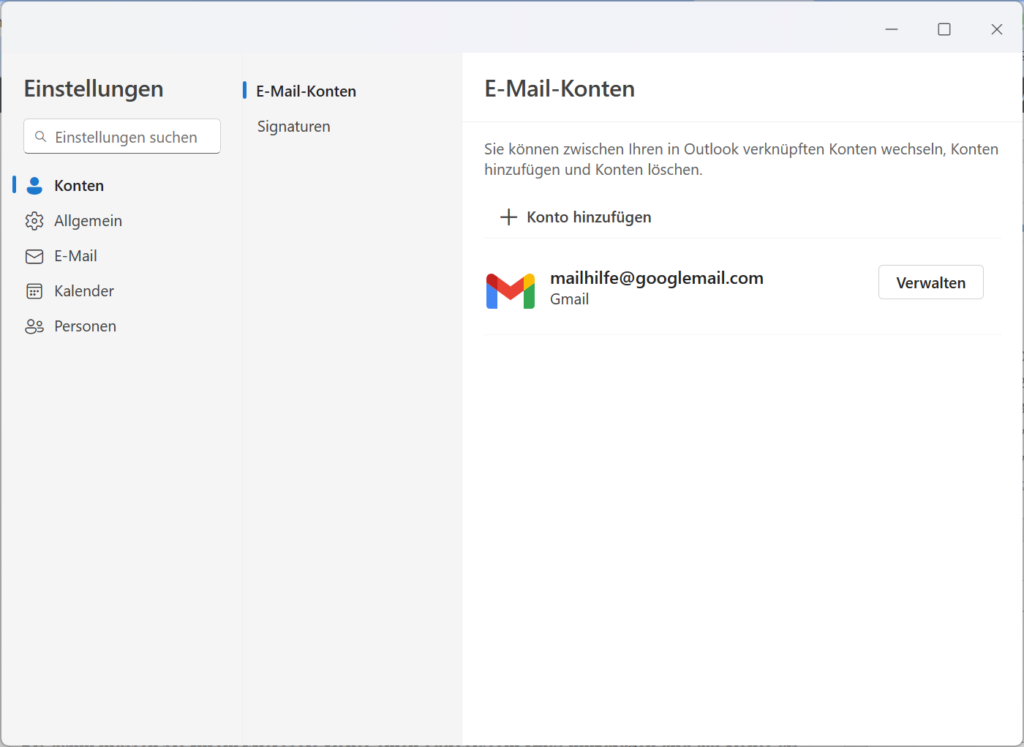Click the calendar icon next to Kalender

point(33,290)
